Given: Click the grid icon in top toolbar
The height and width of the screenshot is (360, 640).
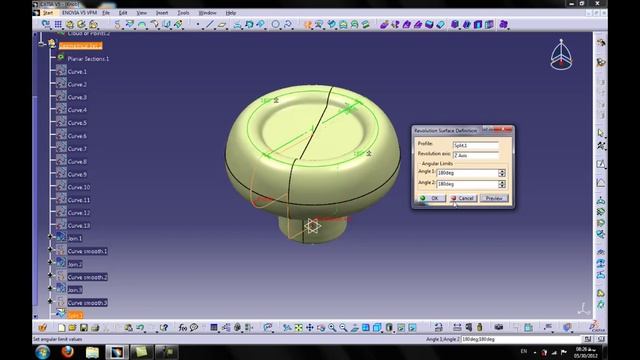Looking at the screenshot, I should (x=58, y=25).
